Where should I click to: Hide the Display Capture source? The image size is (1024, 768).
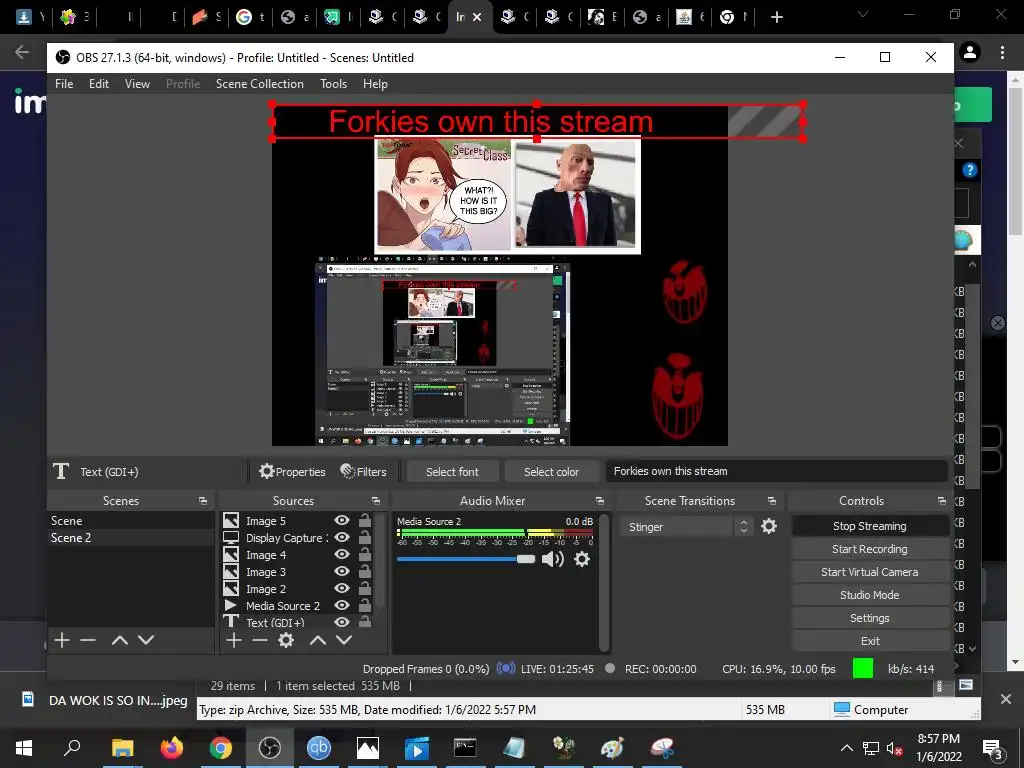(342, 537)
